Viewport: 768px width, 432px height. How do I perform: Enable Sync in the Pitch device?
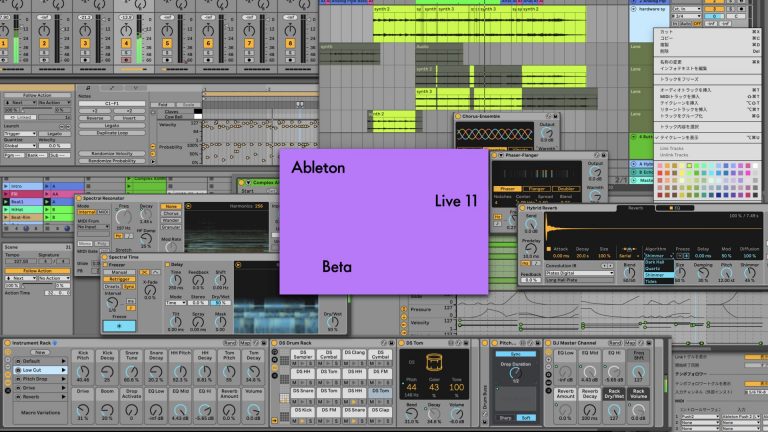pyautogui.click(x=515, y=354)
